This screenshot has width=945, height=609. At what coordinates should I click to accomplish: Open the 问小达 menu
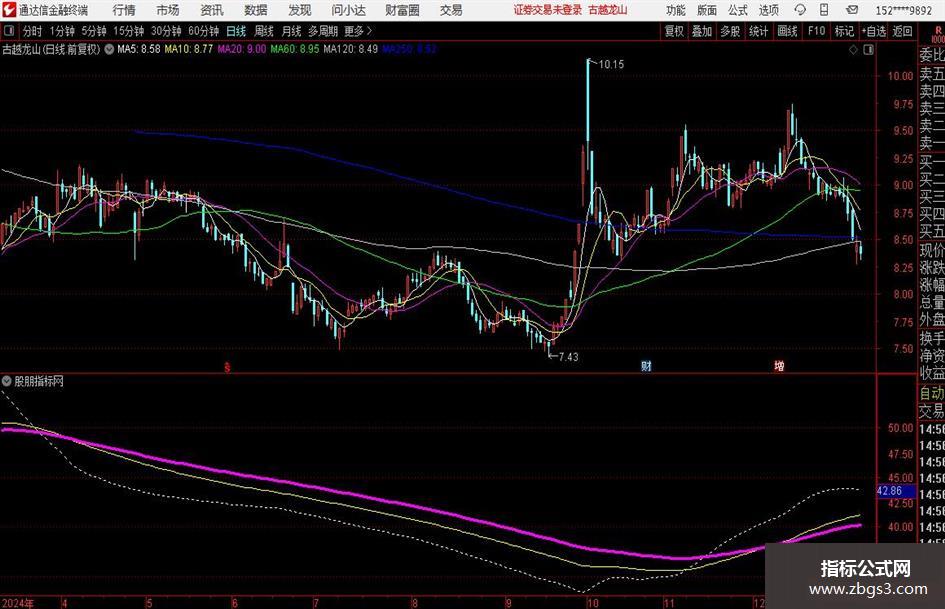point(348,10)
